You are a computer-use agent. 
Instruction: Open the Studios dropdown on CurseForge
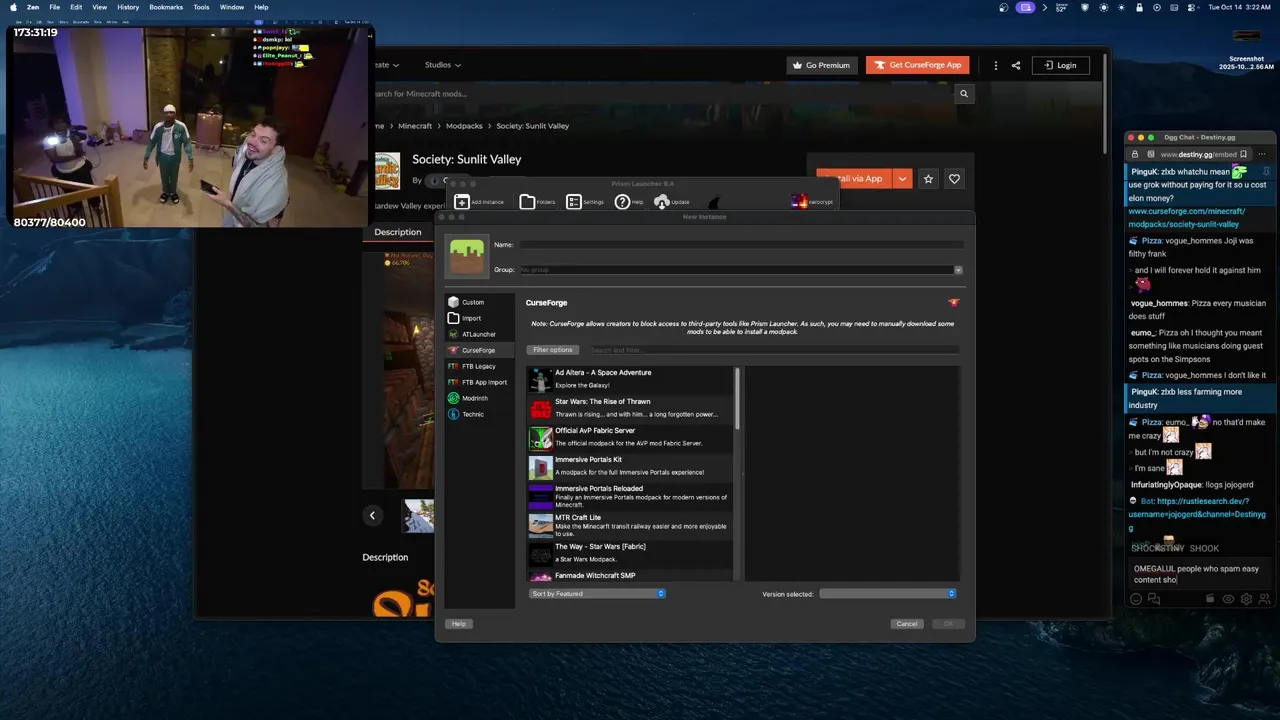pos(443,65)
